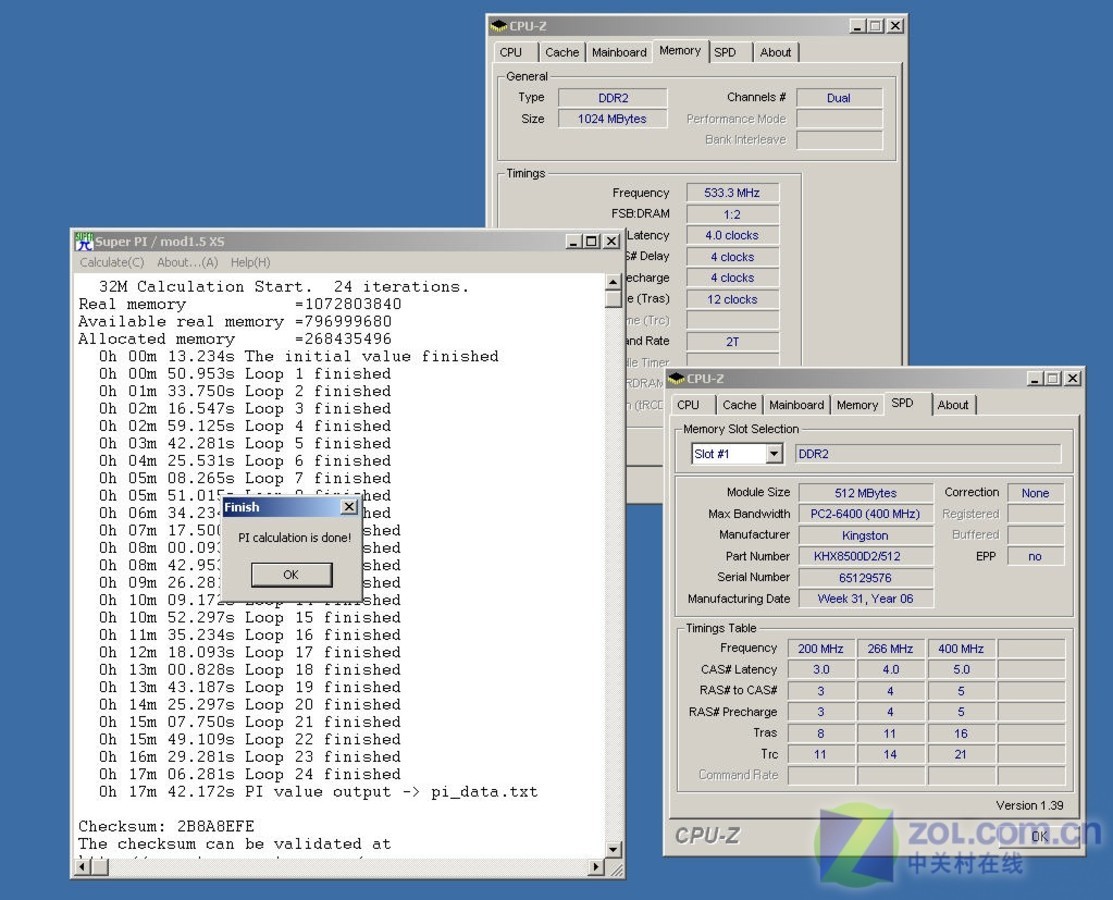Click OK in the Finish dialog
Image resolution: width=1113 pixels, height=900 pixels.
(291, 574)
